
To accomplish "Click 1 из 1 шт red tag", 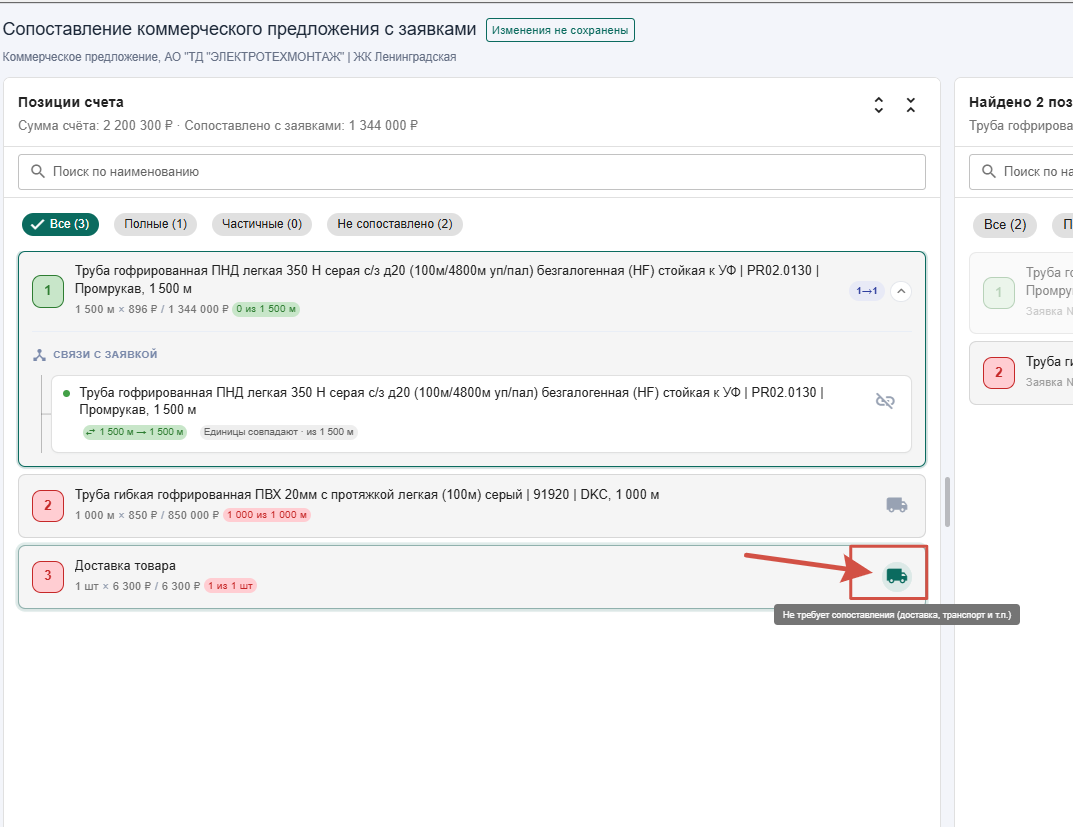I will pos(231,586).
